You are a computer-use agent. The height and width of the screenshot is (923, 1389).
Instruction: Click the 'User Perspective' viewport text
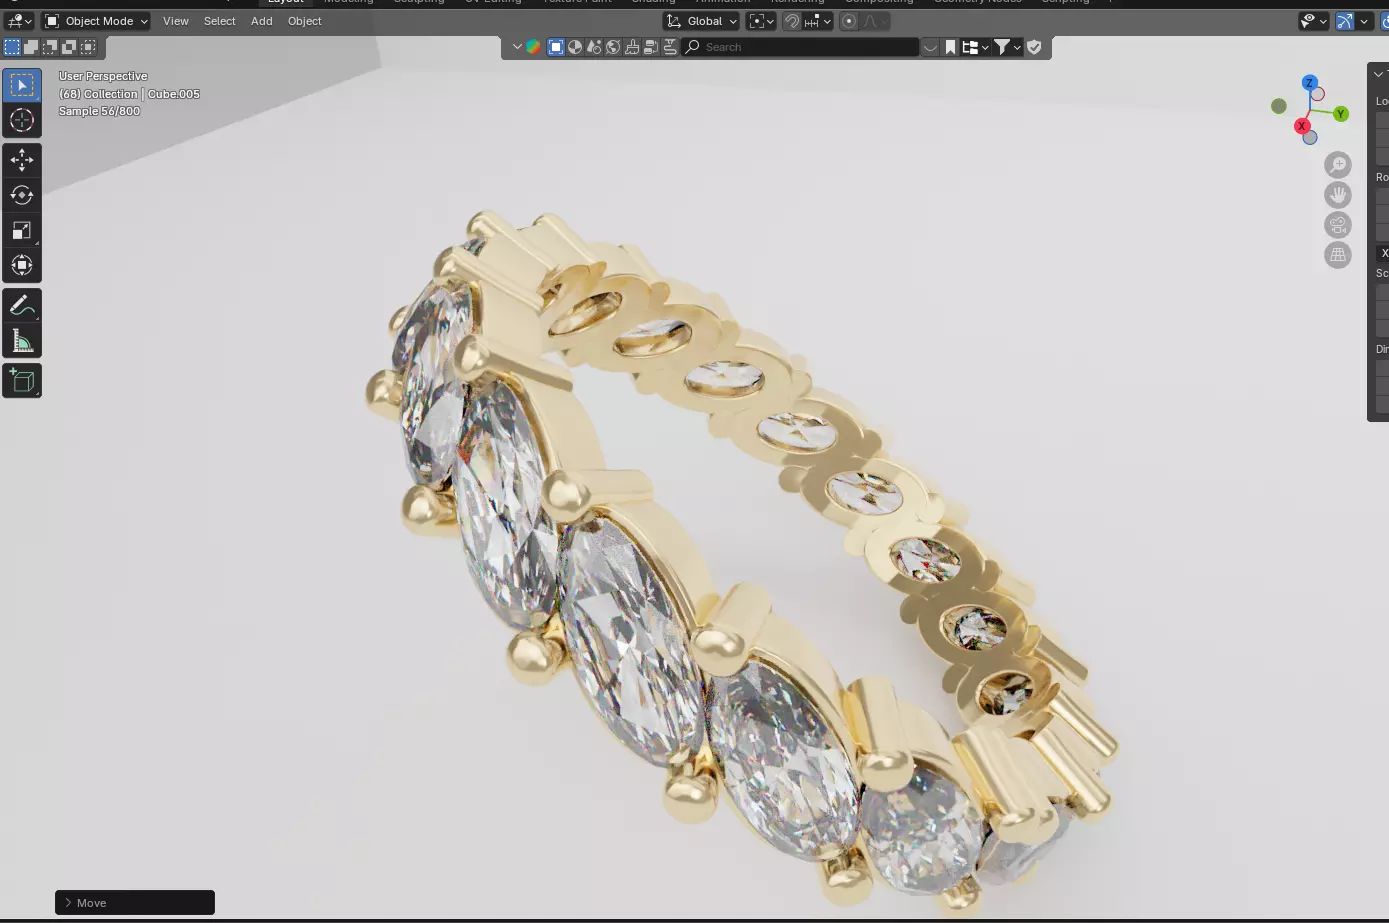tap(103, 76)
